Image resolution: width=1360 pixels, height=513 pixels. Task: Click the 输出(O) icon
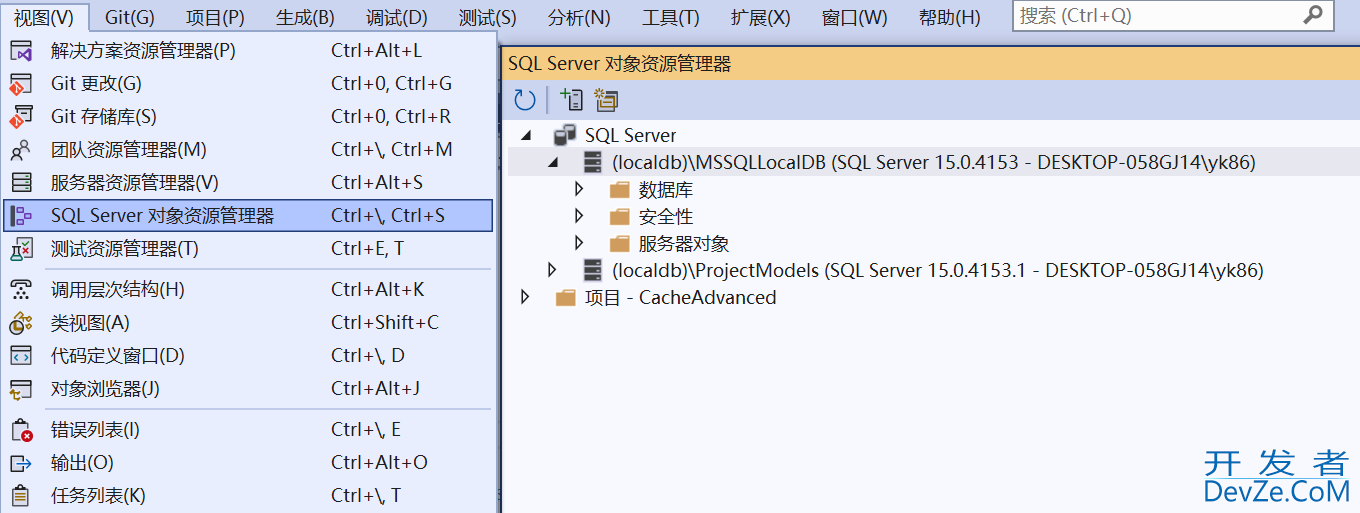click(x=21, y=463)
